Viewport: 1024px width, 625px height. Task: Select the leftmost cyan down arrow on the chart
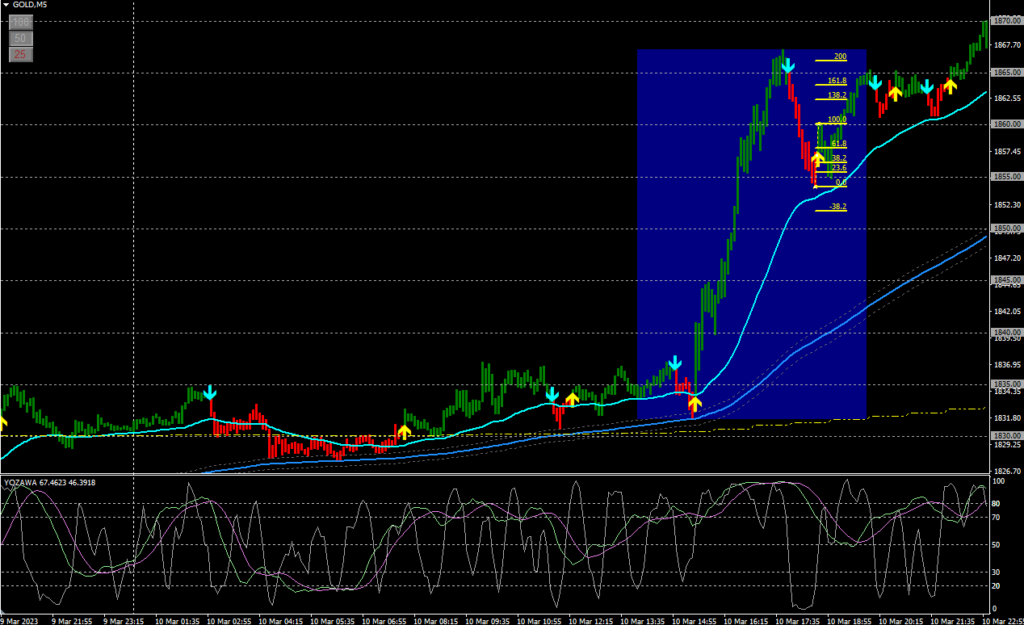pos(210,393)
